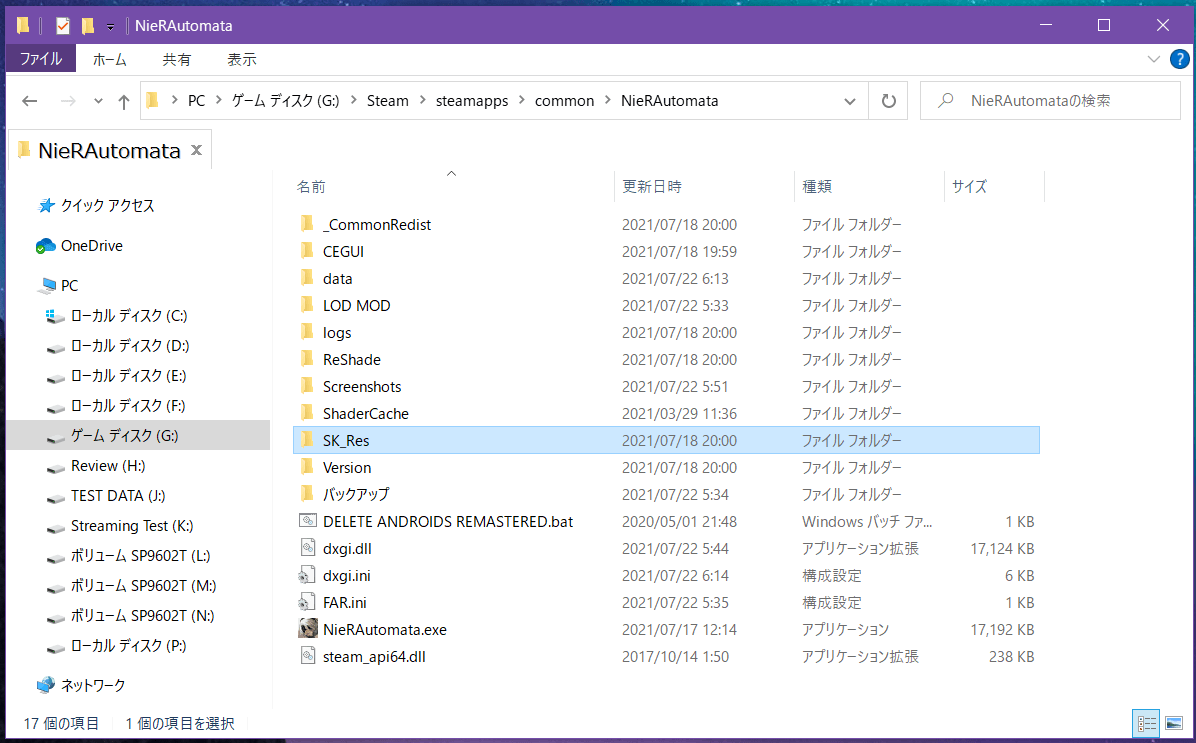Viewport: 1196px width, 743px height.
Task: Close the NieRAutomata folder tab
Action: [x=196, y=150]
